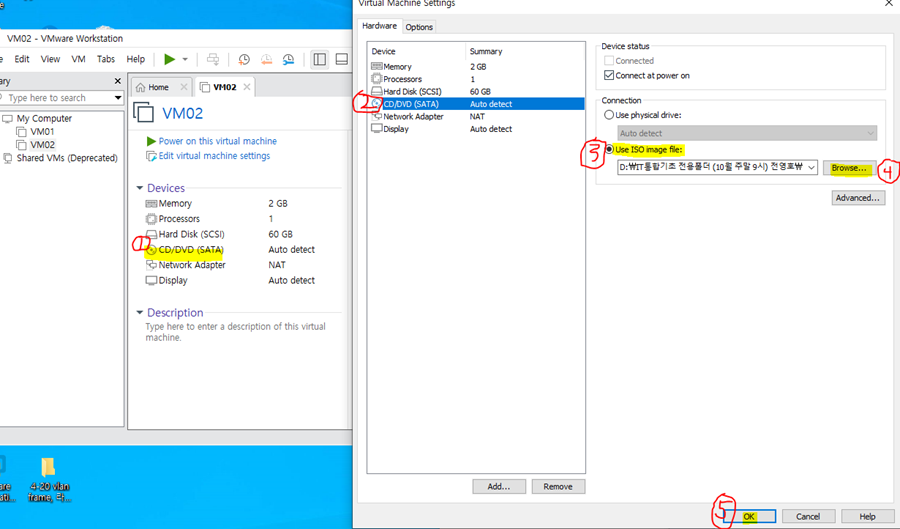Click Cancel in settings dialog

[x=808, y=516]
